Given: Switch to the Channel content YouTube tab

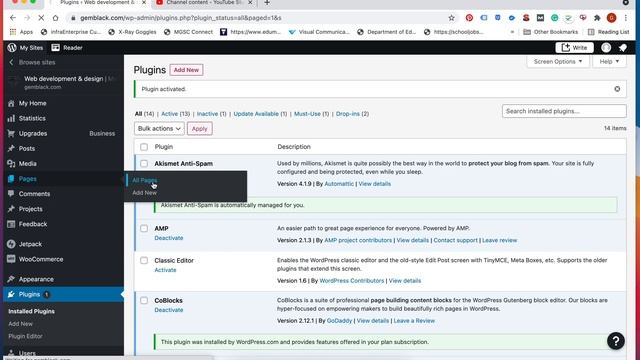Looking at the screenshot, I should point(203,3).
